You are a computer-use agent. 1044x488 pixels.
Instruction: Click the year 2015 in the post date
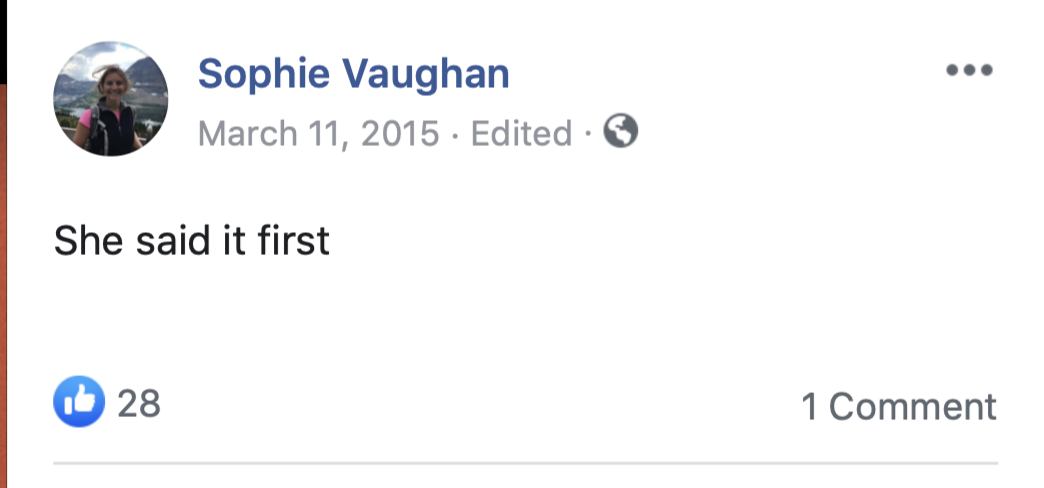(399, 133)
